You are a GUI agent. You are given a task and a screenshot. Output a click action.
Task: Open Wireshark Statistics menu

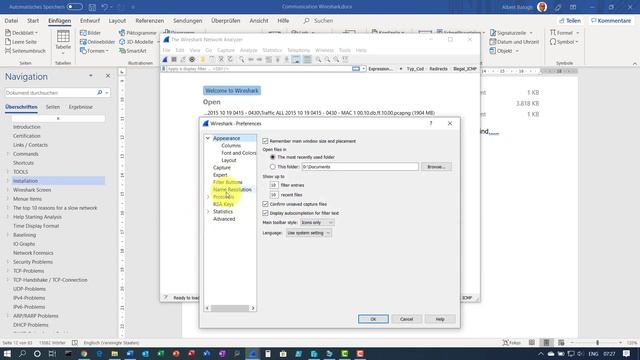point(272,50)
